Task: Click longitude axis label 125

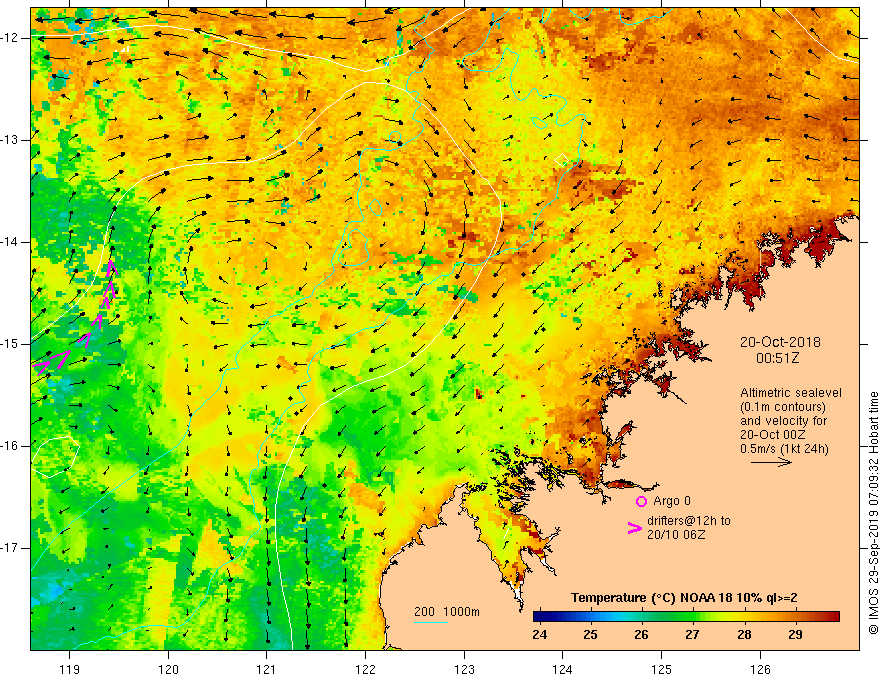Action: 662,669
